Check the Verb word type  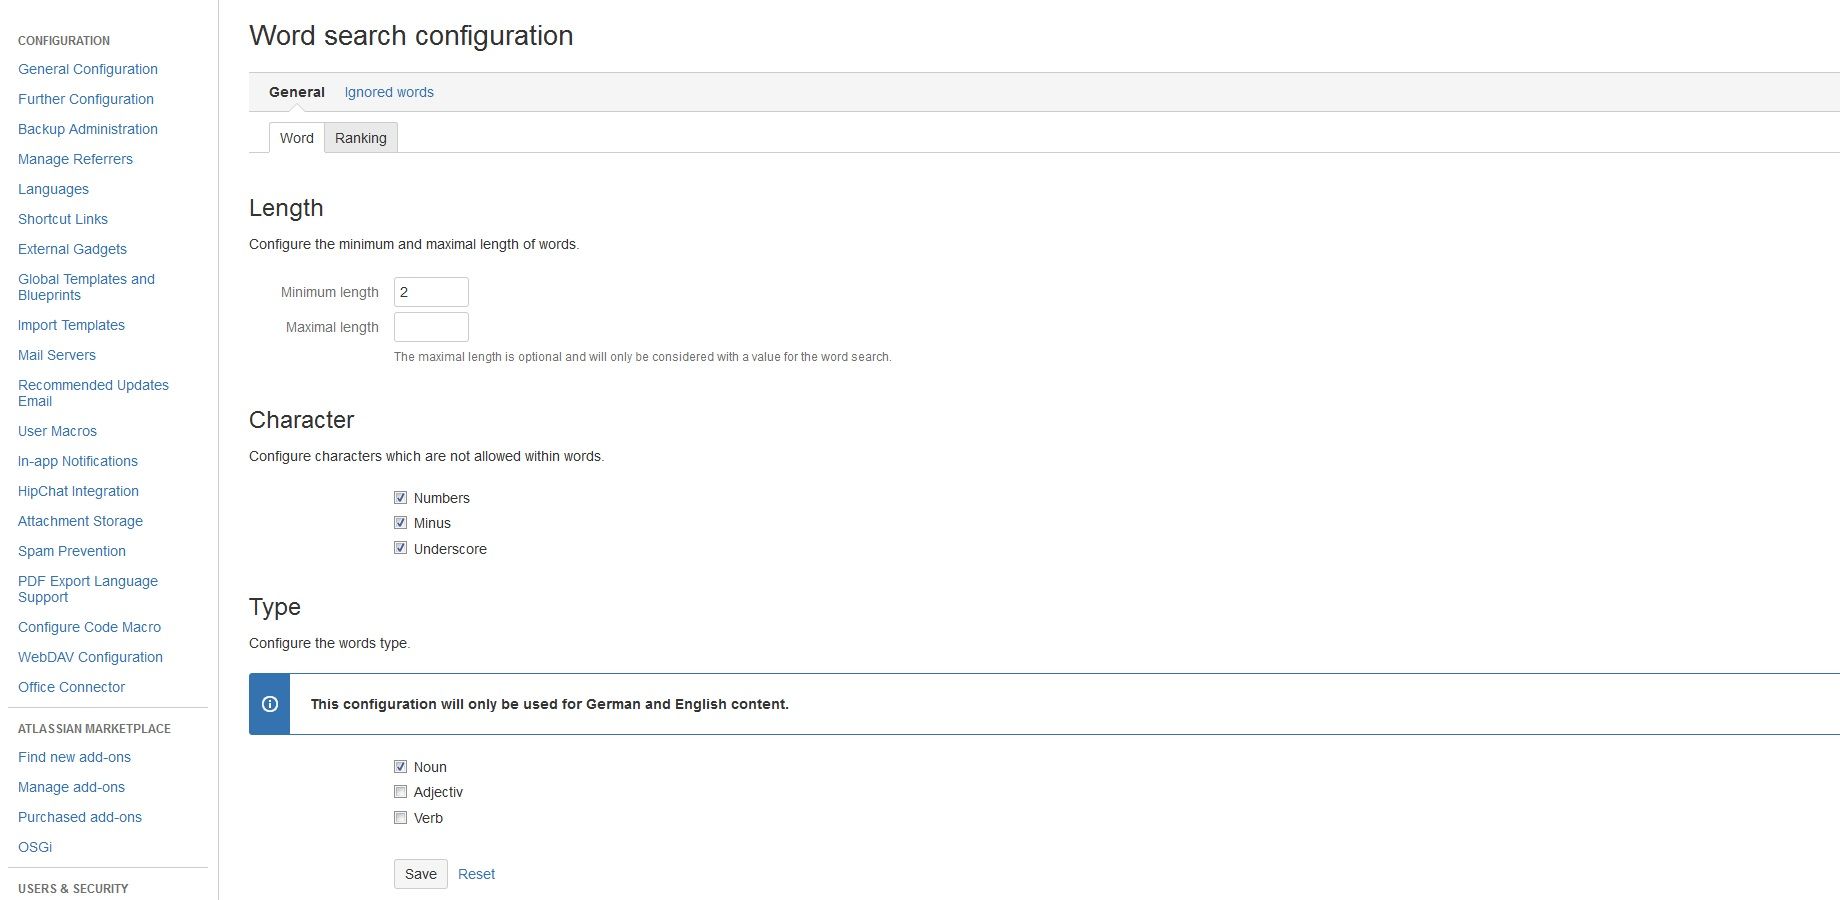pyautogui.click(x=400, y=818)
